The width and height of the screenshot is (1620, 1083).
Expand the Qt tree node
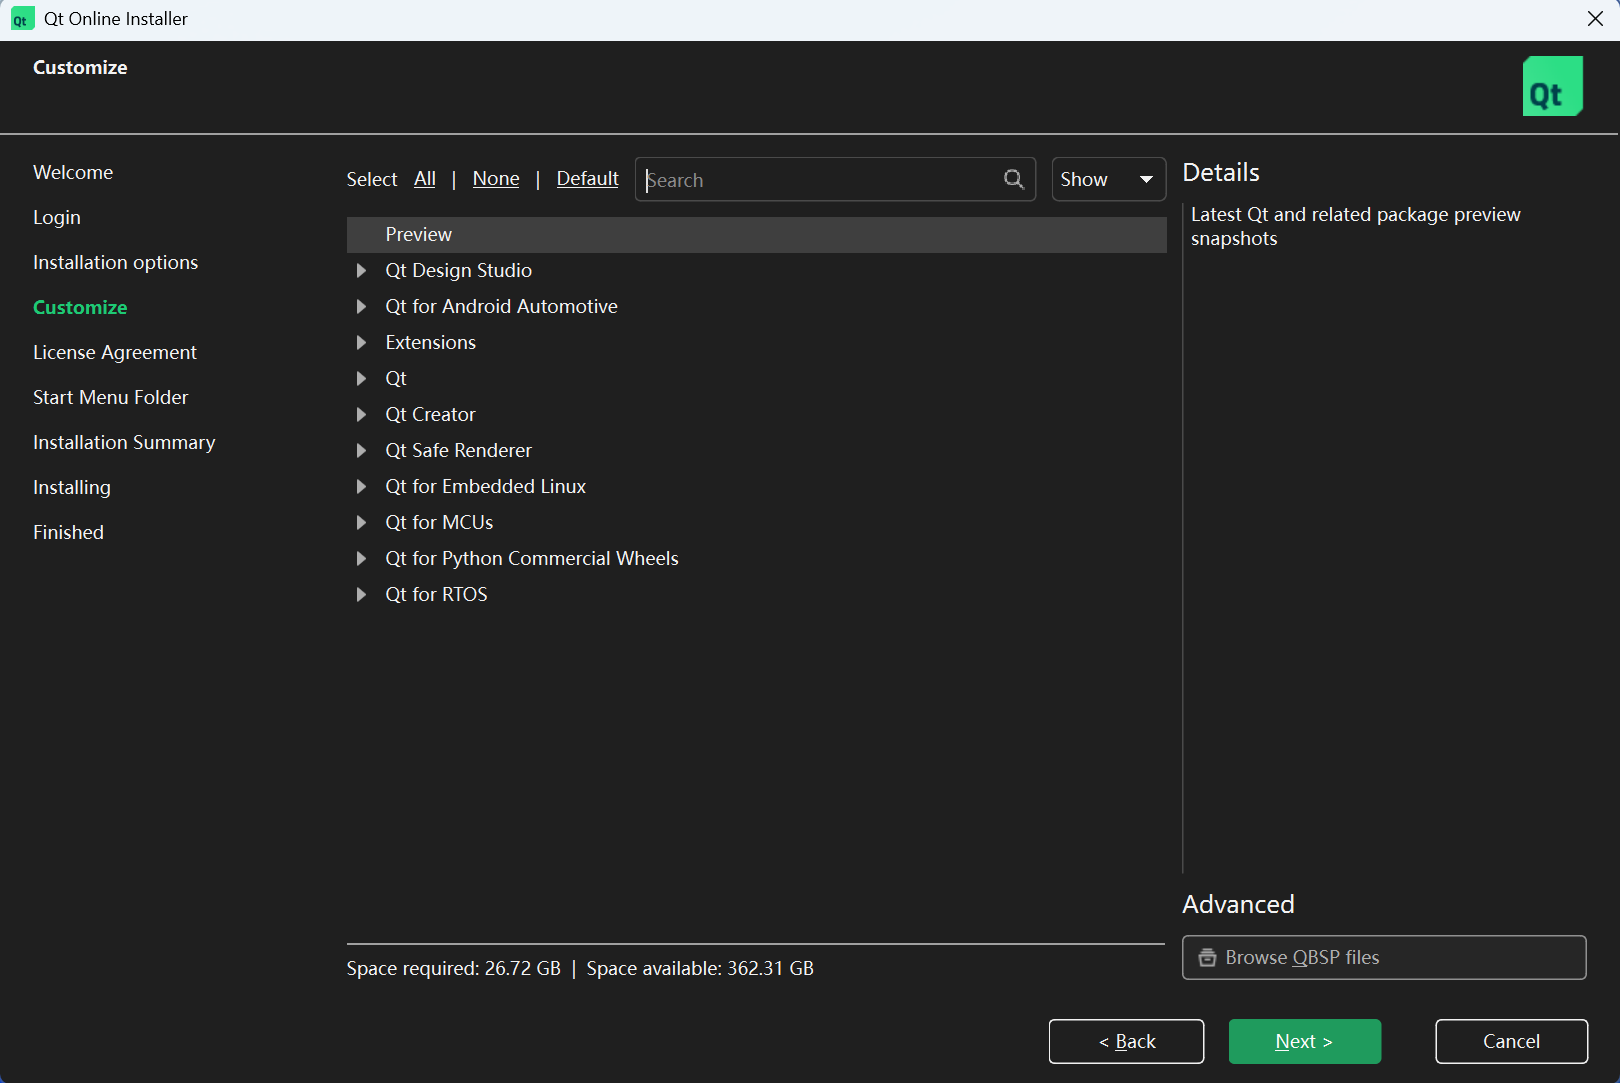click(361, 379)
